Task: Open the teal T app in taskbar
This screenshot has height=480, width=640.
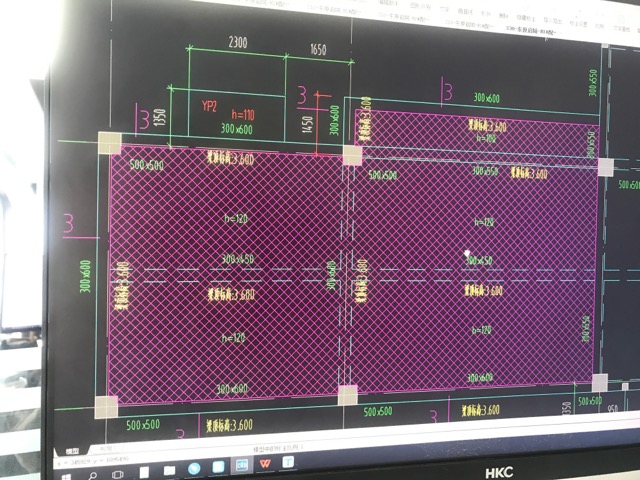Action: [288, 462]
